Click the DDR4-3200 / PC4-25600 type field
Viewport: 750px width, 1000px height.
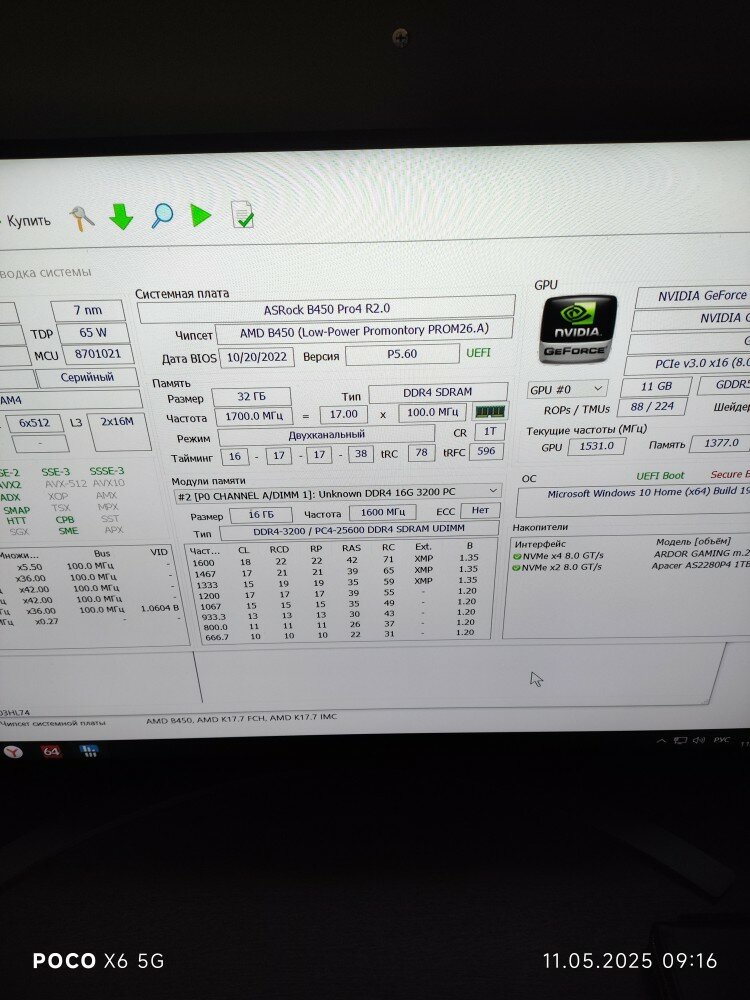click(359, 529)
